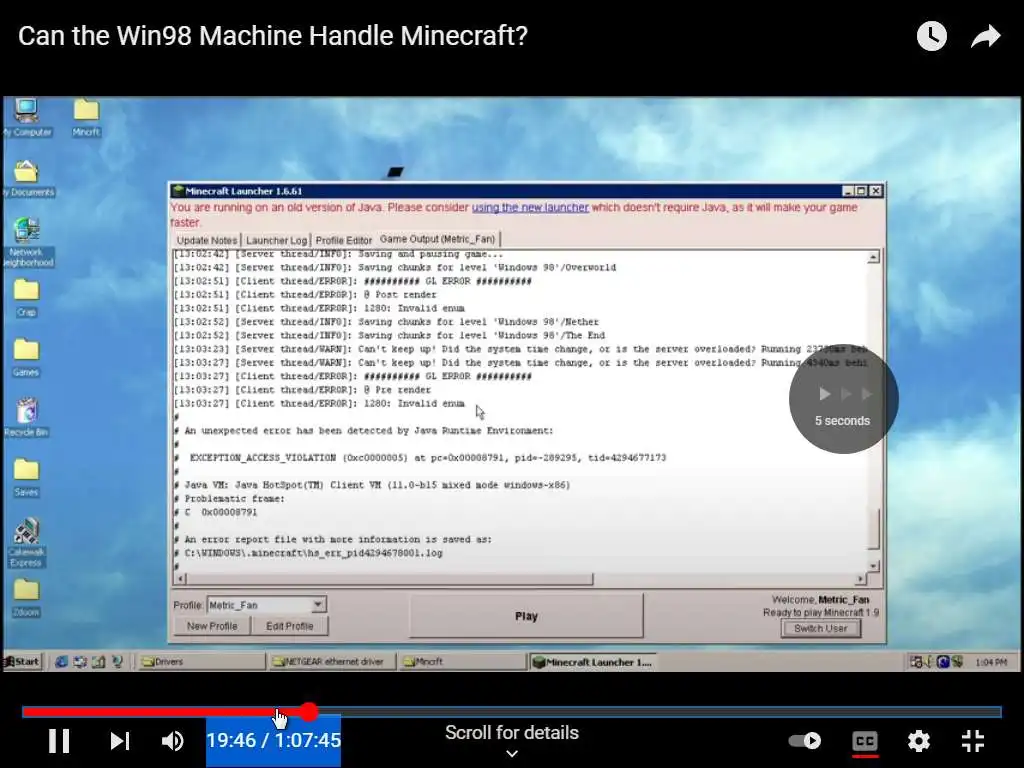Exit full screen mode
1024x768 pixels.
972,741
